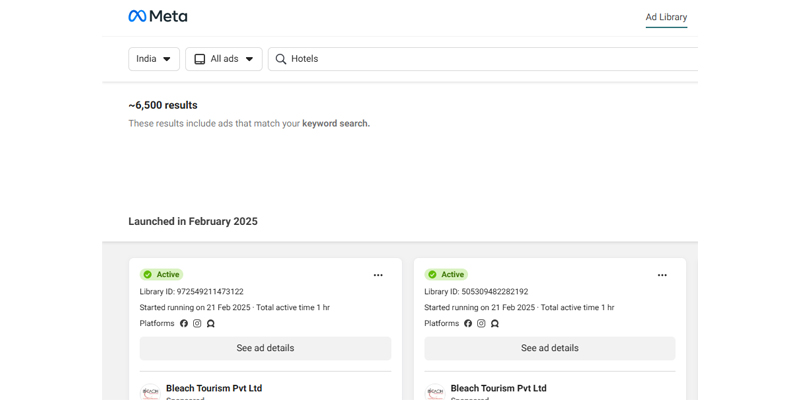Image resolution: width=800 pixels, height=400 pixels.
Task: Open three-dot menu on first ad card
Action: coord(378,275)
